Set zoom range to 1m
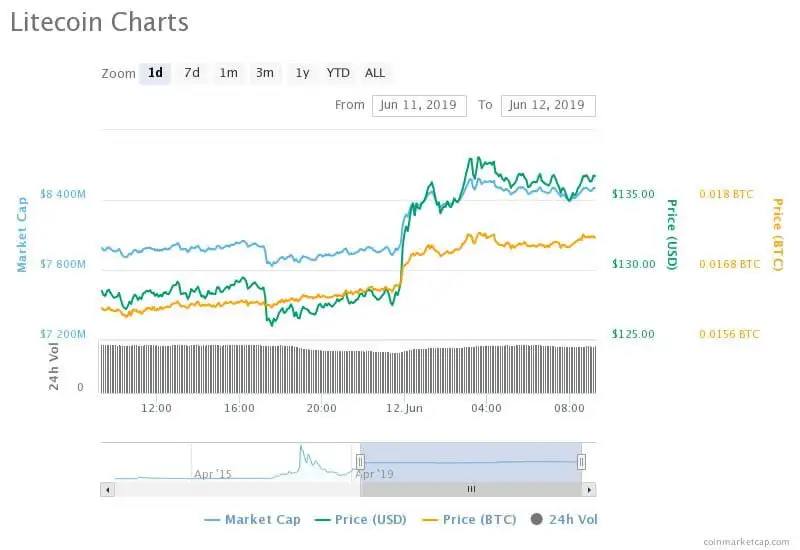This screenshot has height=550, width=800. click(x=229, y=73)
